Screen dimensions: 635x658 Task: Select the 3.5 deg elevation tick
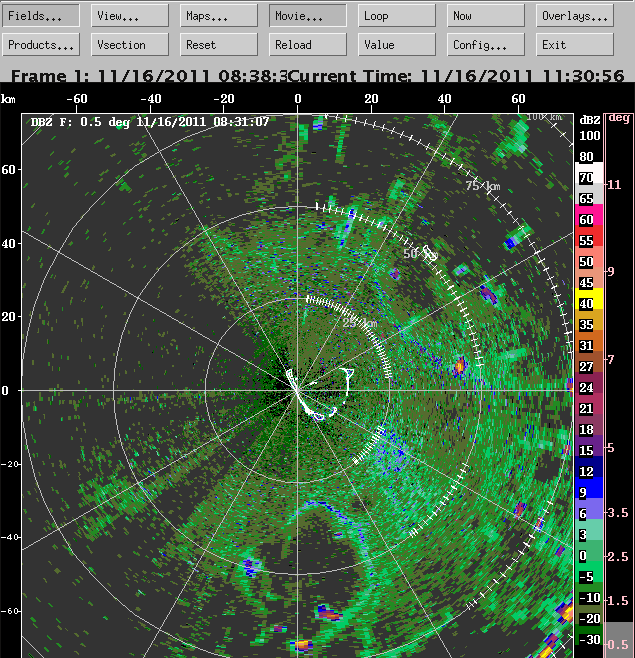[x=617, y=512]
